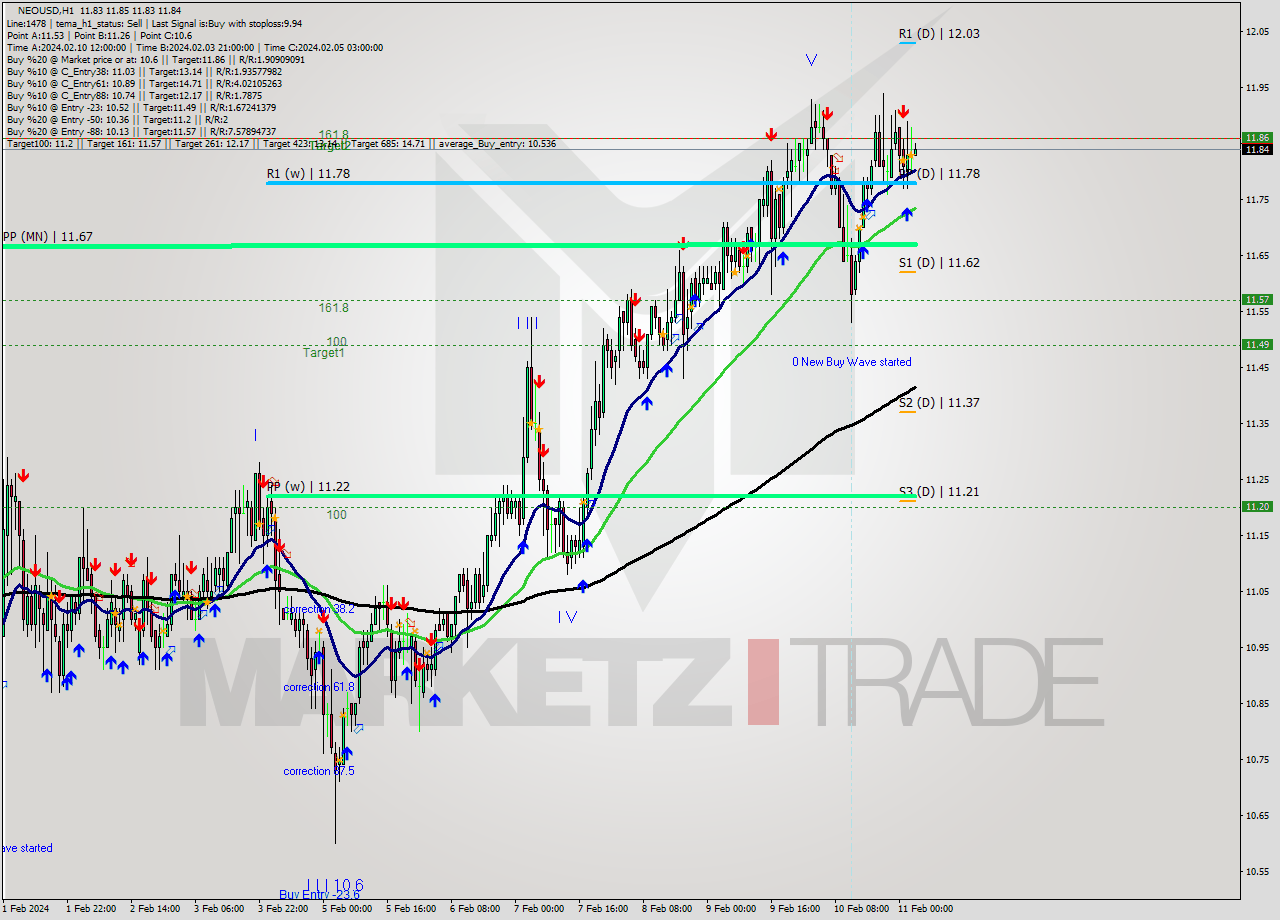Click the '0 New Buy Wave started' annotation
Viewport: 1280px width, 920px height.
pos(852,362)
